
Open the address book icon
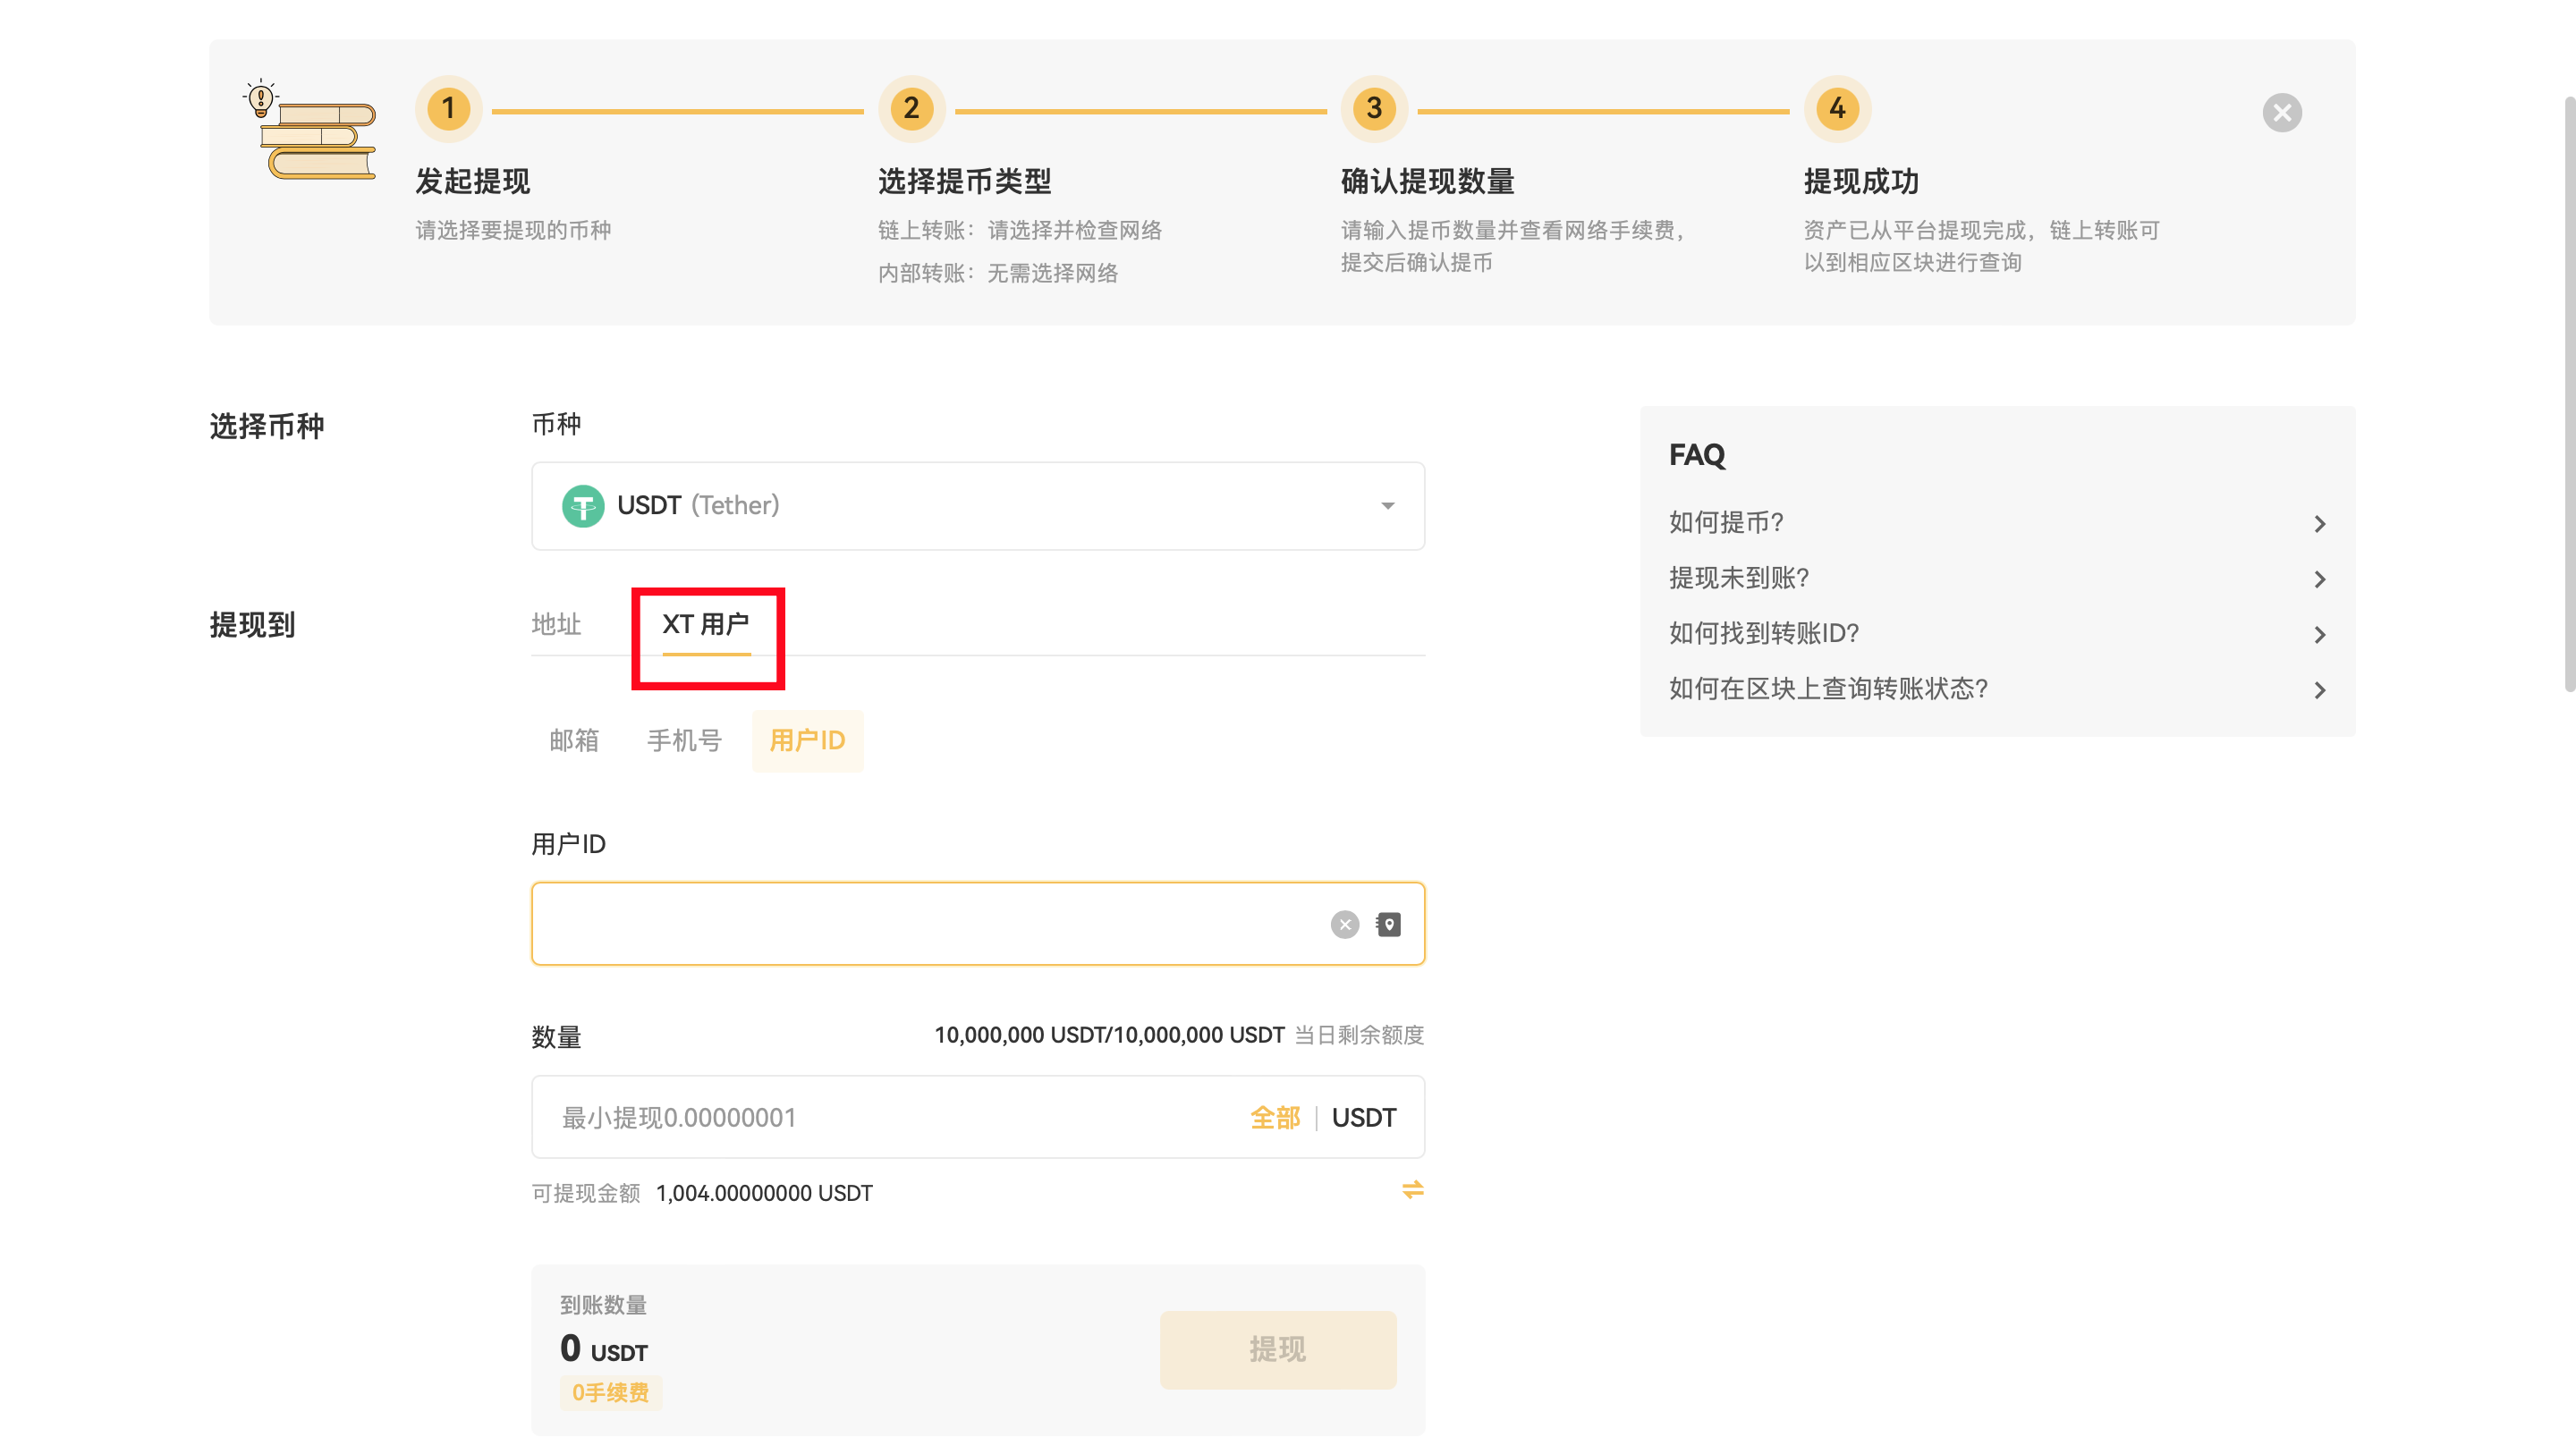(x=1388, y=924)
